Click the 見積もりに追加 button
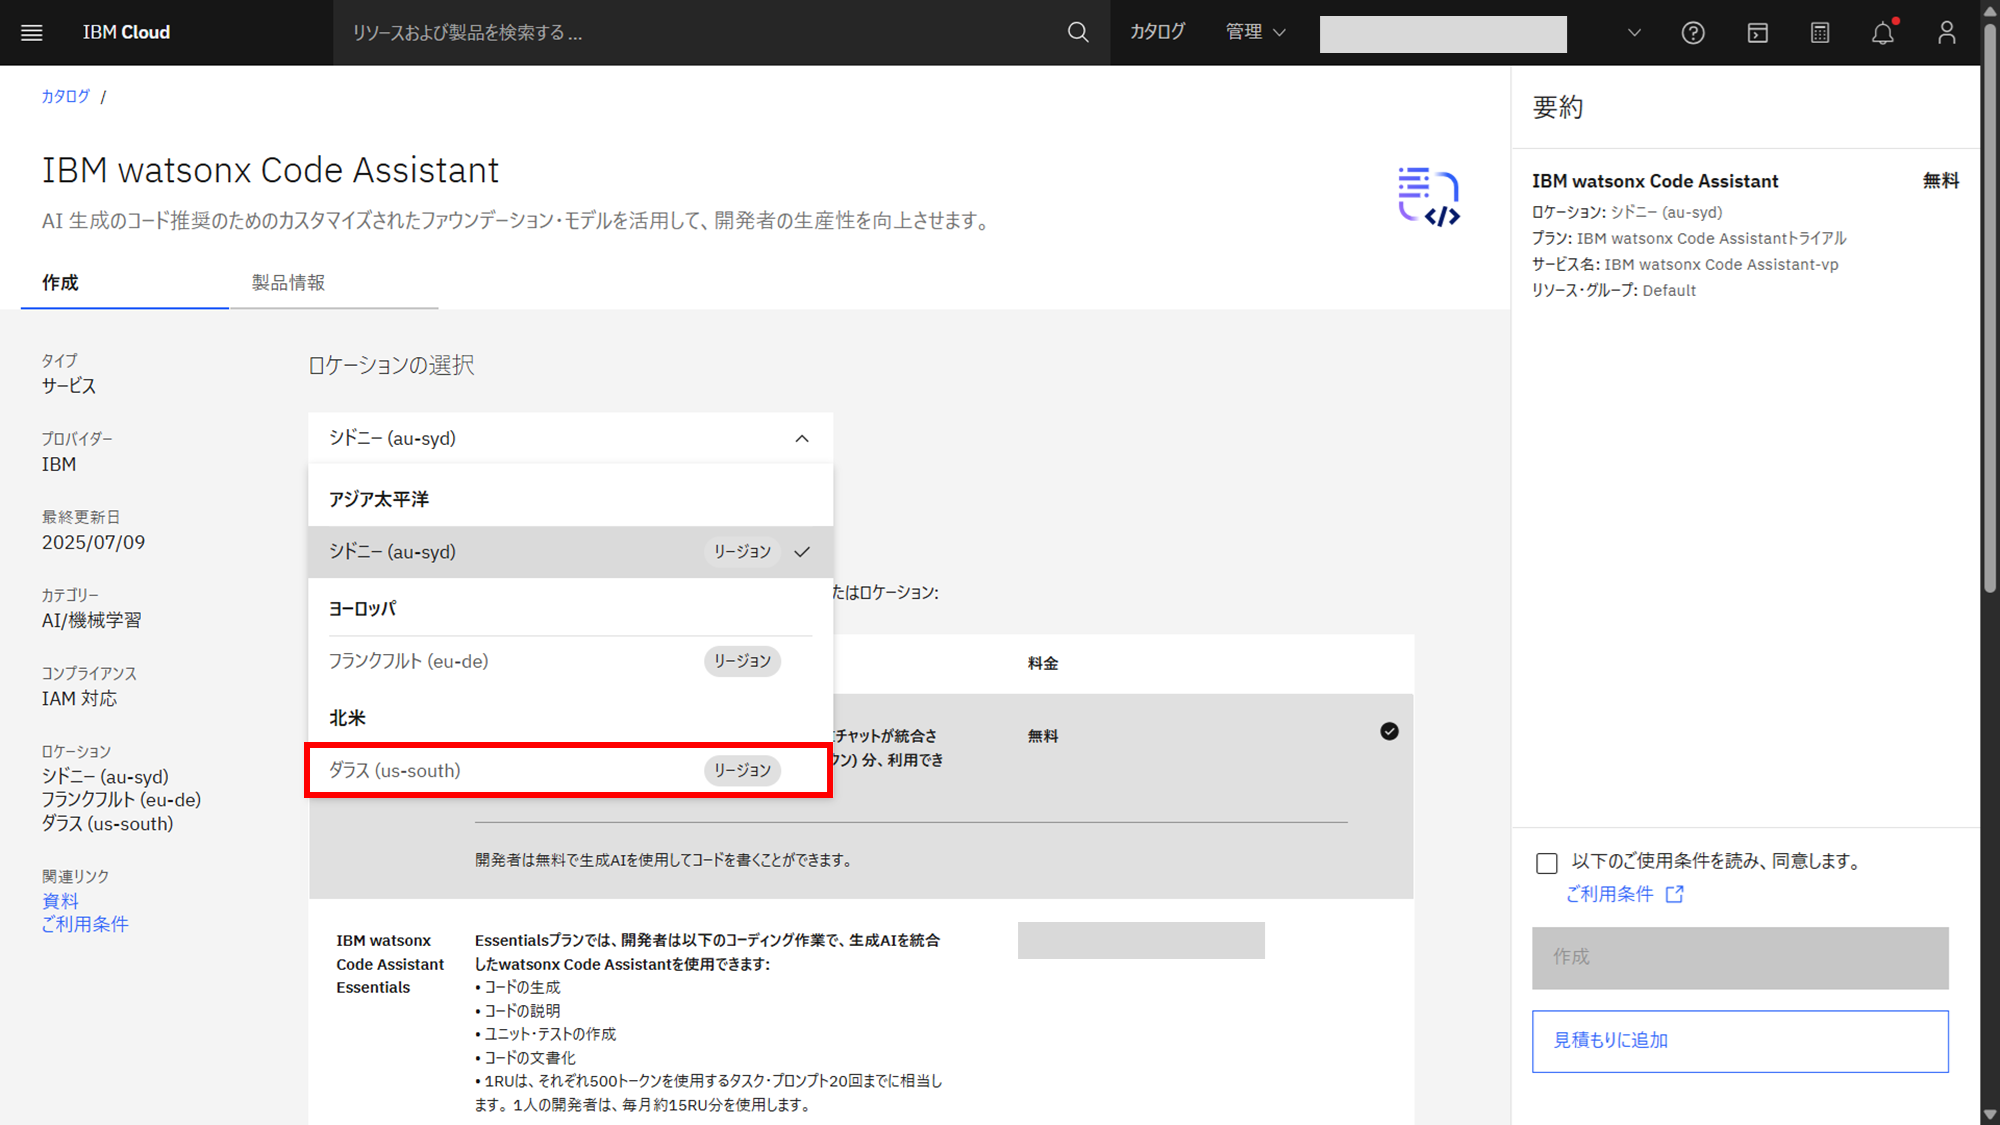 [x=1740, y=1041]
